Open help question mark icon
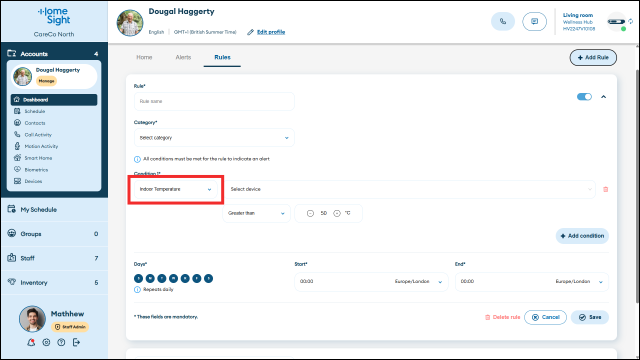Viewport: 640px width, 360px height. pyautogui.click(x=61, y=342)
